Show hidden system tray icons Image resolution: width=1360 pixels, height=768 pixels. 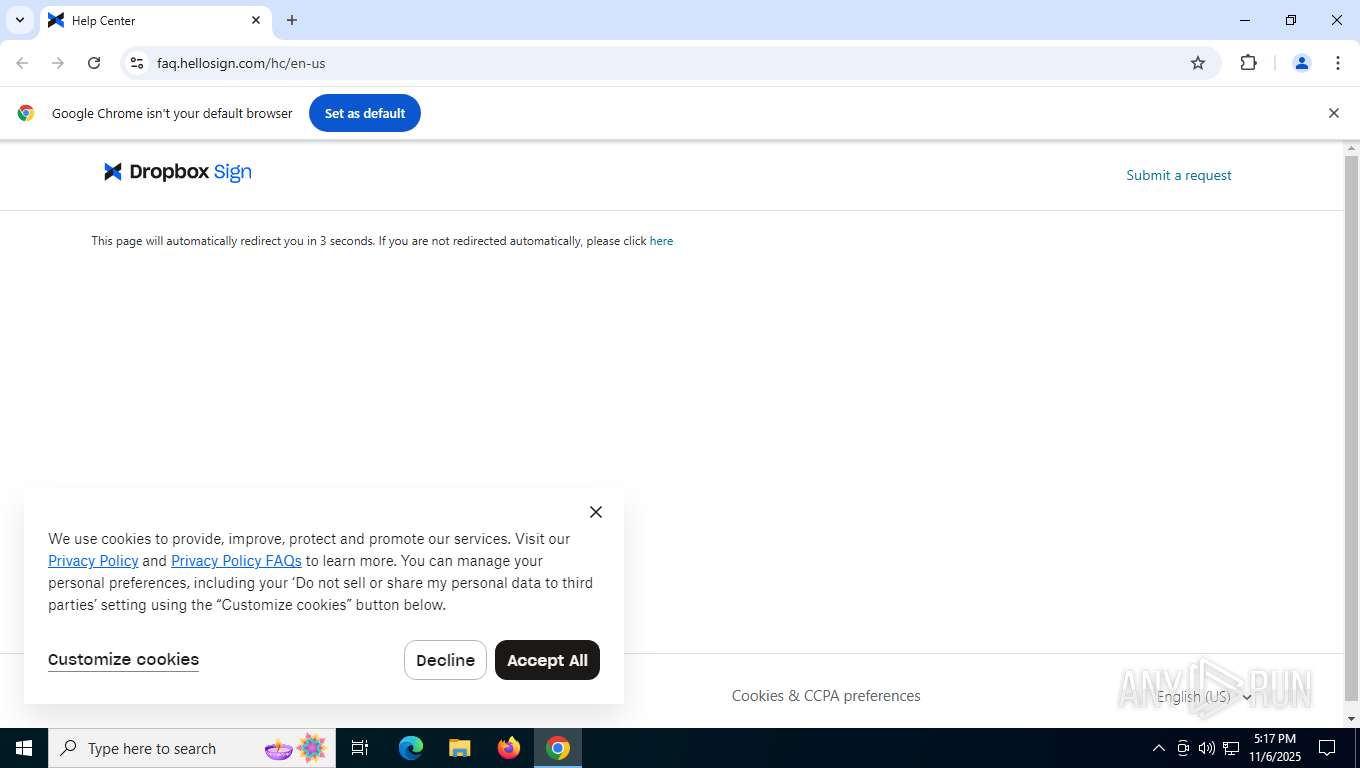pos(1159,748)
